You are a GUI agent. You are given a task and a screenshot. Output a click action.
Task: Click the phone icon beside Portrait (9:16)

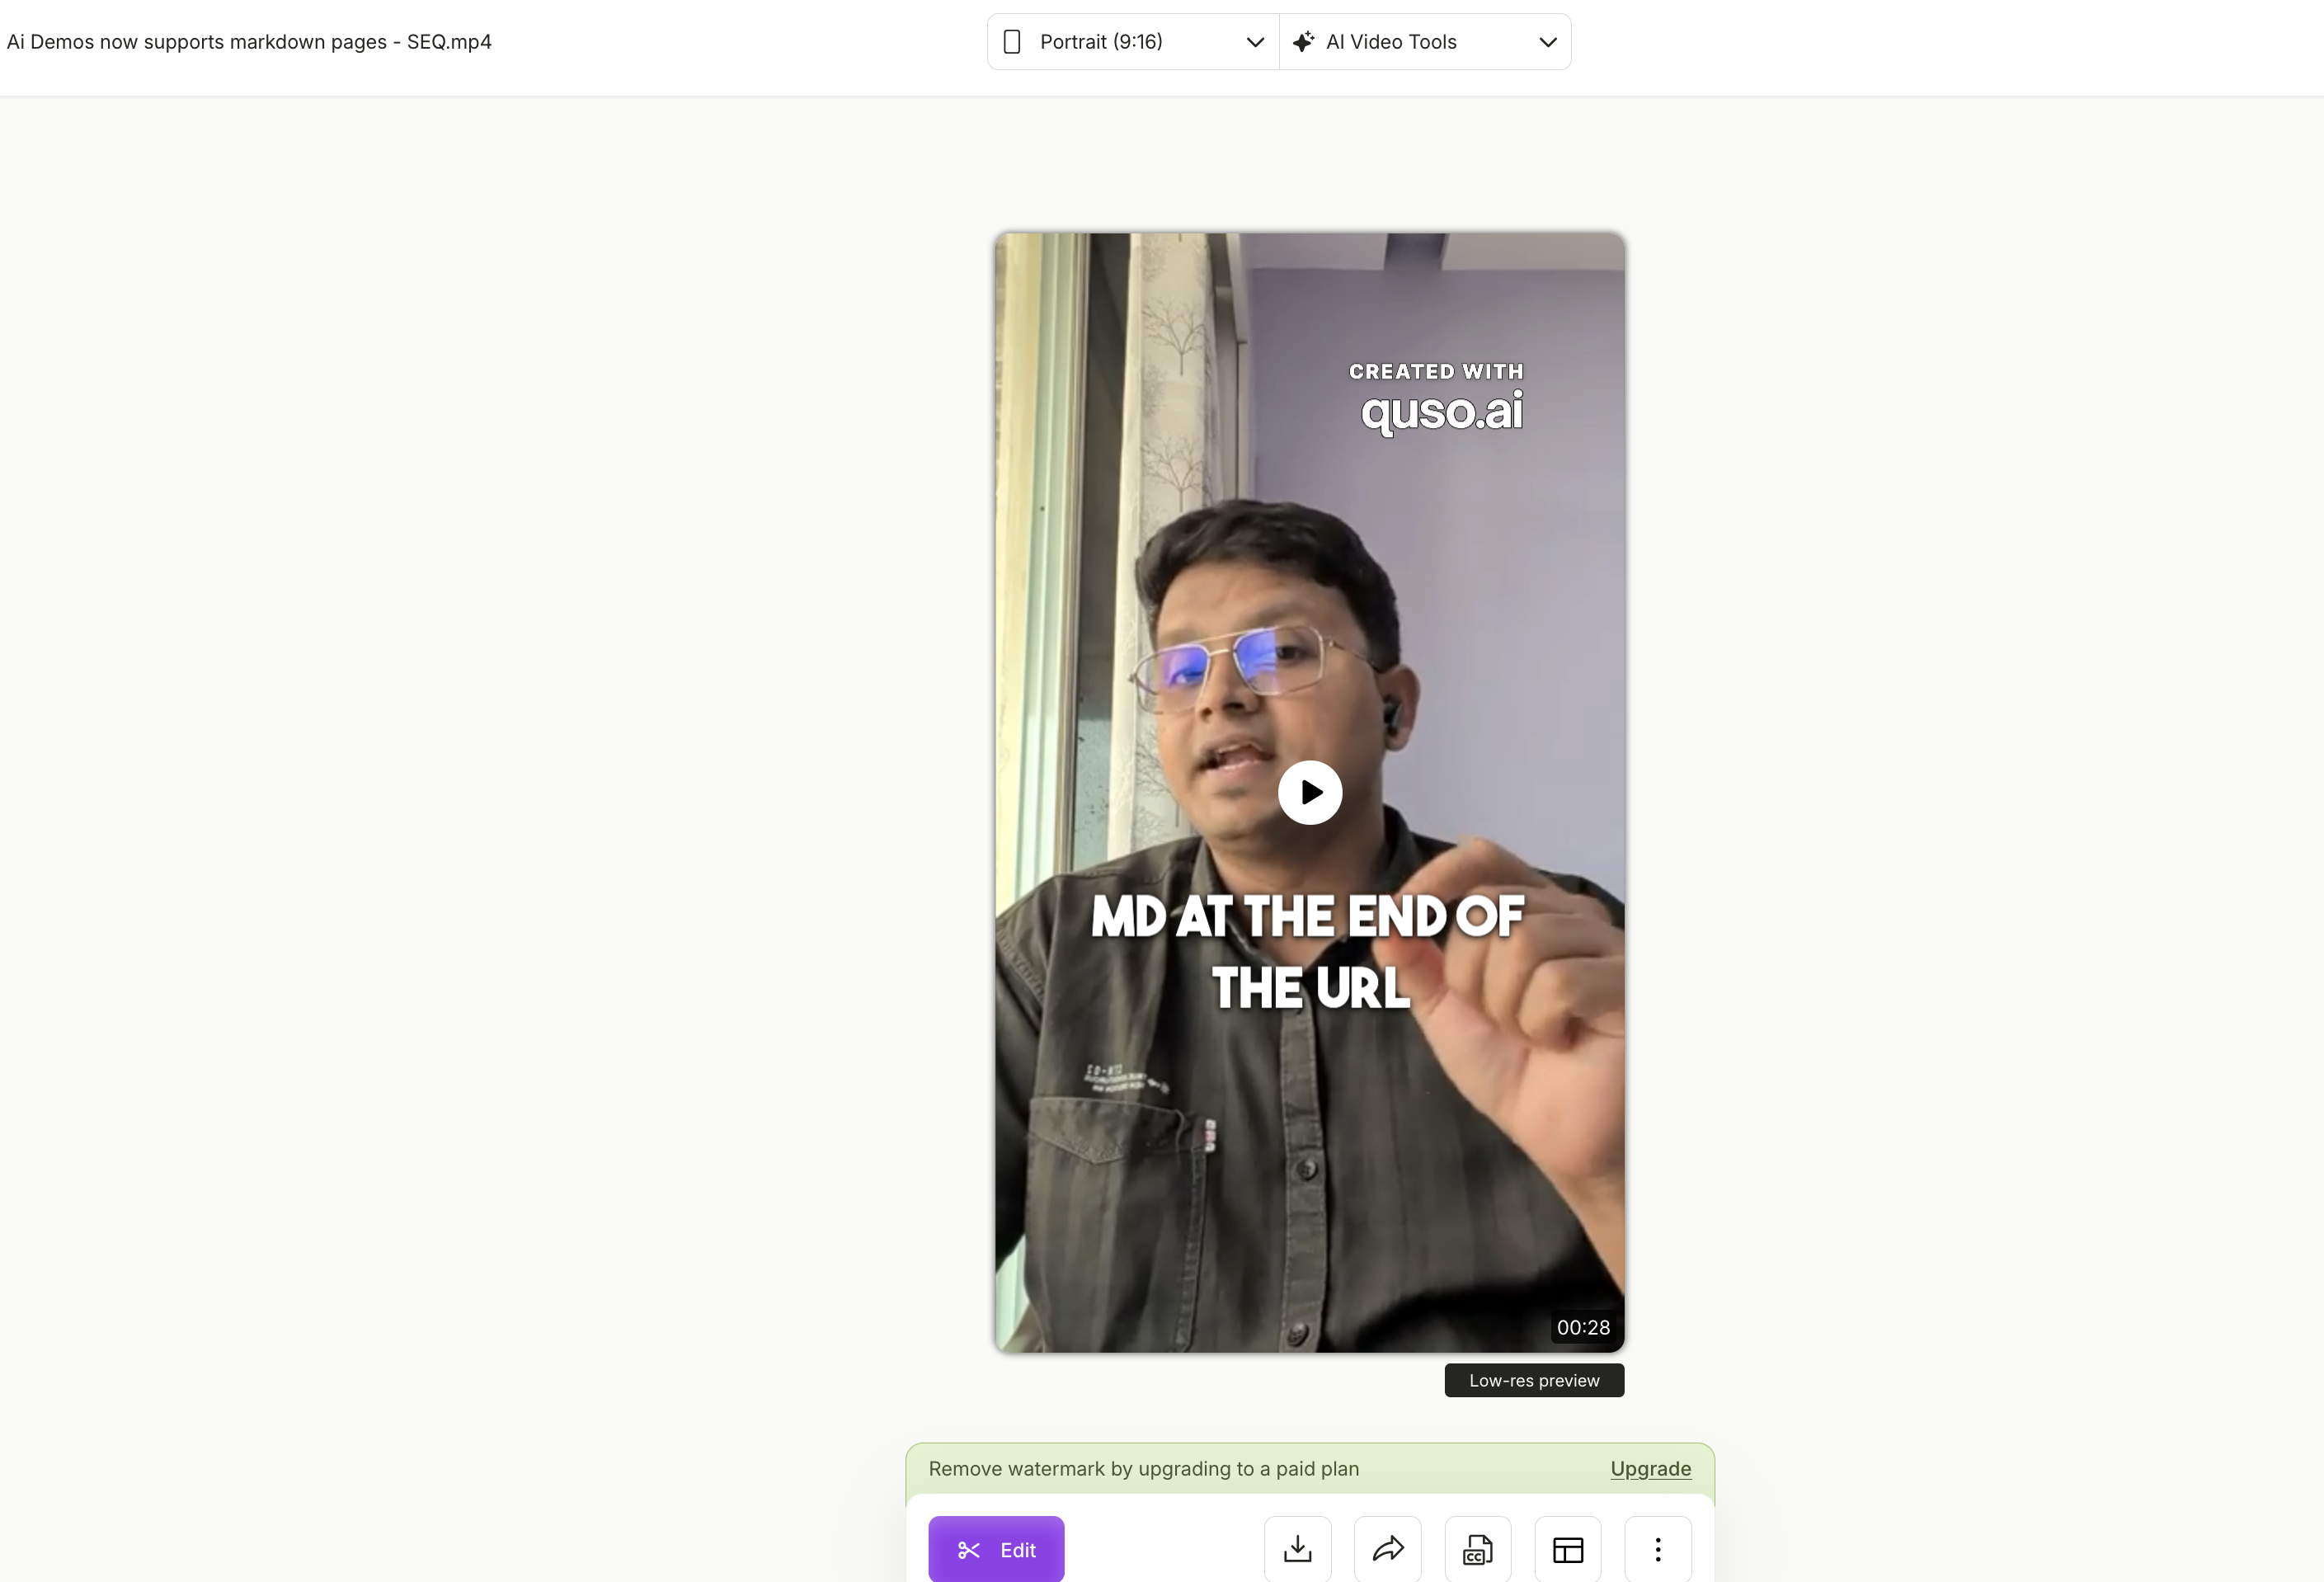click(1011, 42)
